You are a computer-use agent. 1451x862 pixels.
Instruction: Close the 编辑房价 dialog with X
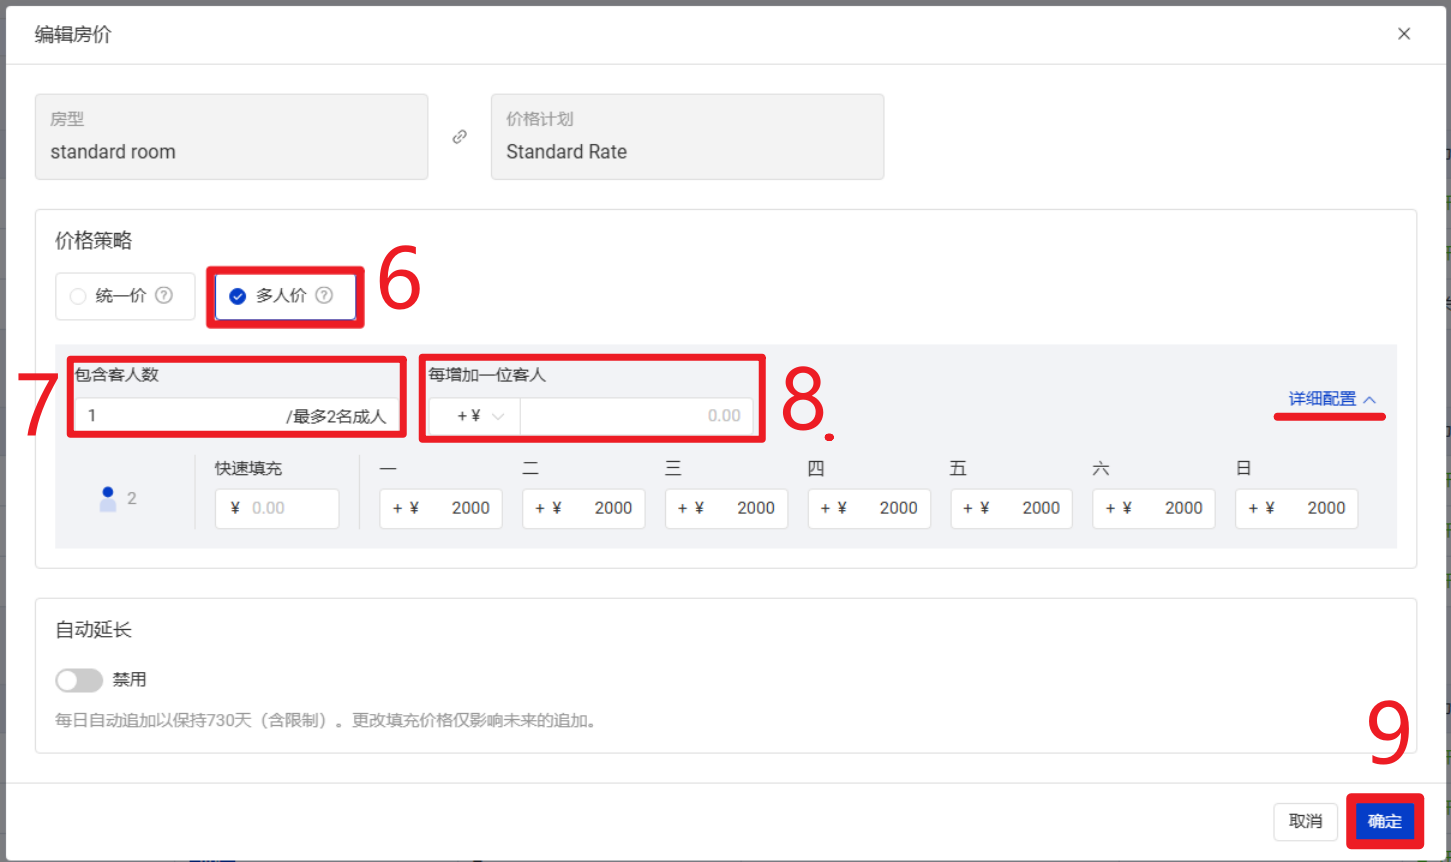1404,34
